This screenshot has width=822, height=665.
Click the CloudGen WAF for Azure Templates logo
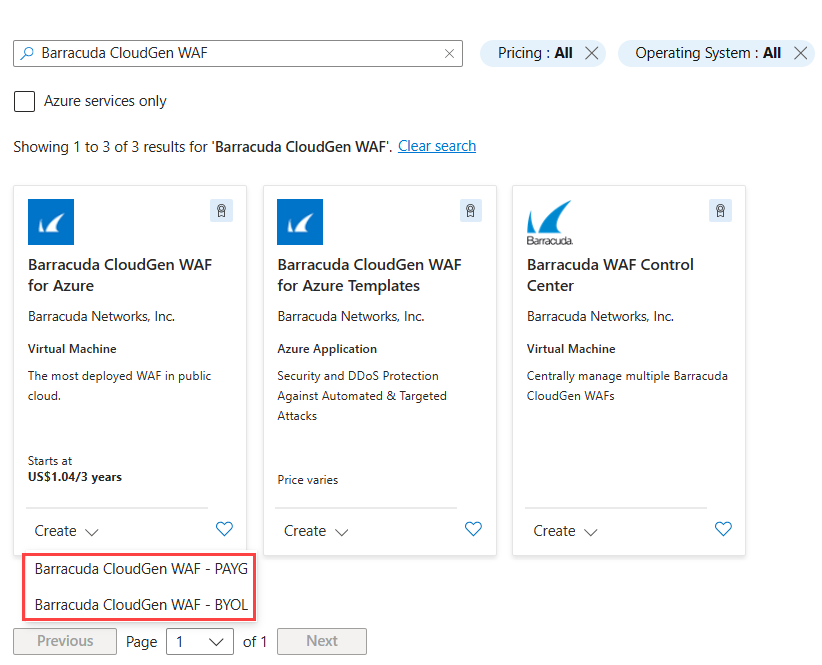(x=300, y=222)
